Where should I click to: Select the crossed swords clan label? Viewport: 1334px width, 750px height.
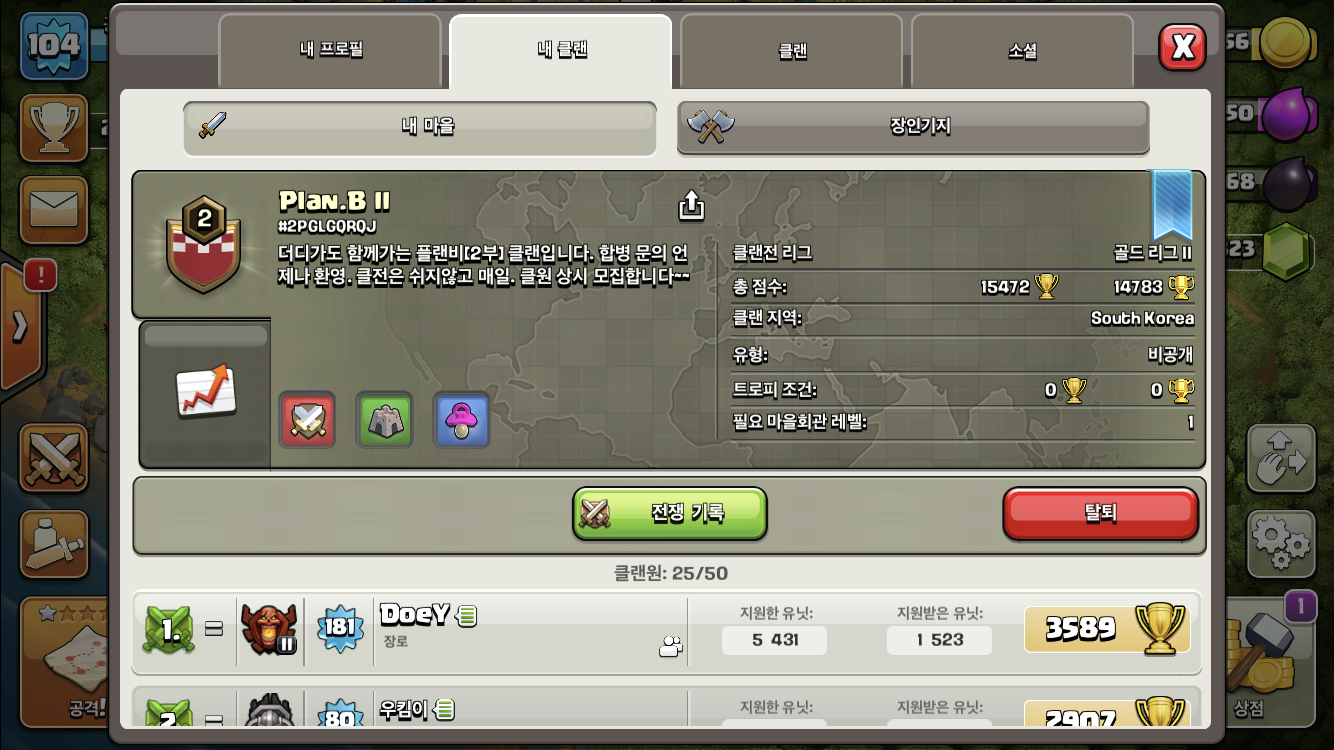click(x=307, y=419)
